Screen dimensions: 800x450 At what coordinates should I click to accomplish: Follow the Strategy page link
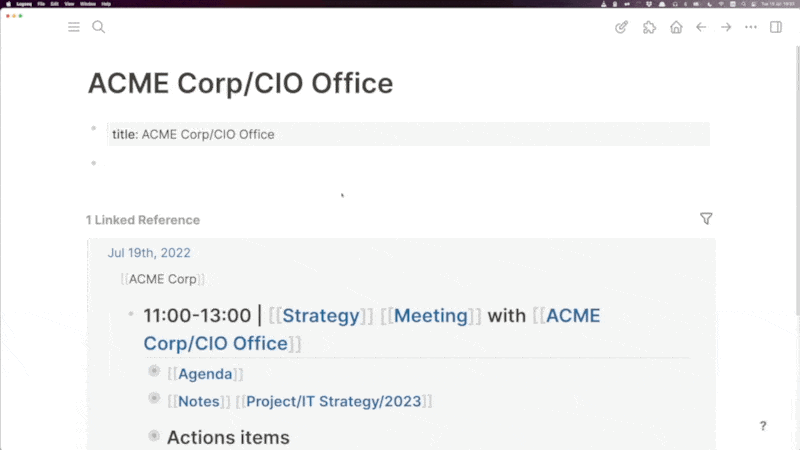point(321,316)
